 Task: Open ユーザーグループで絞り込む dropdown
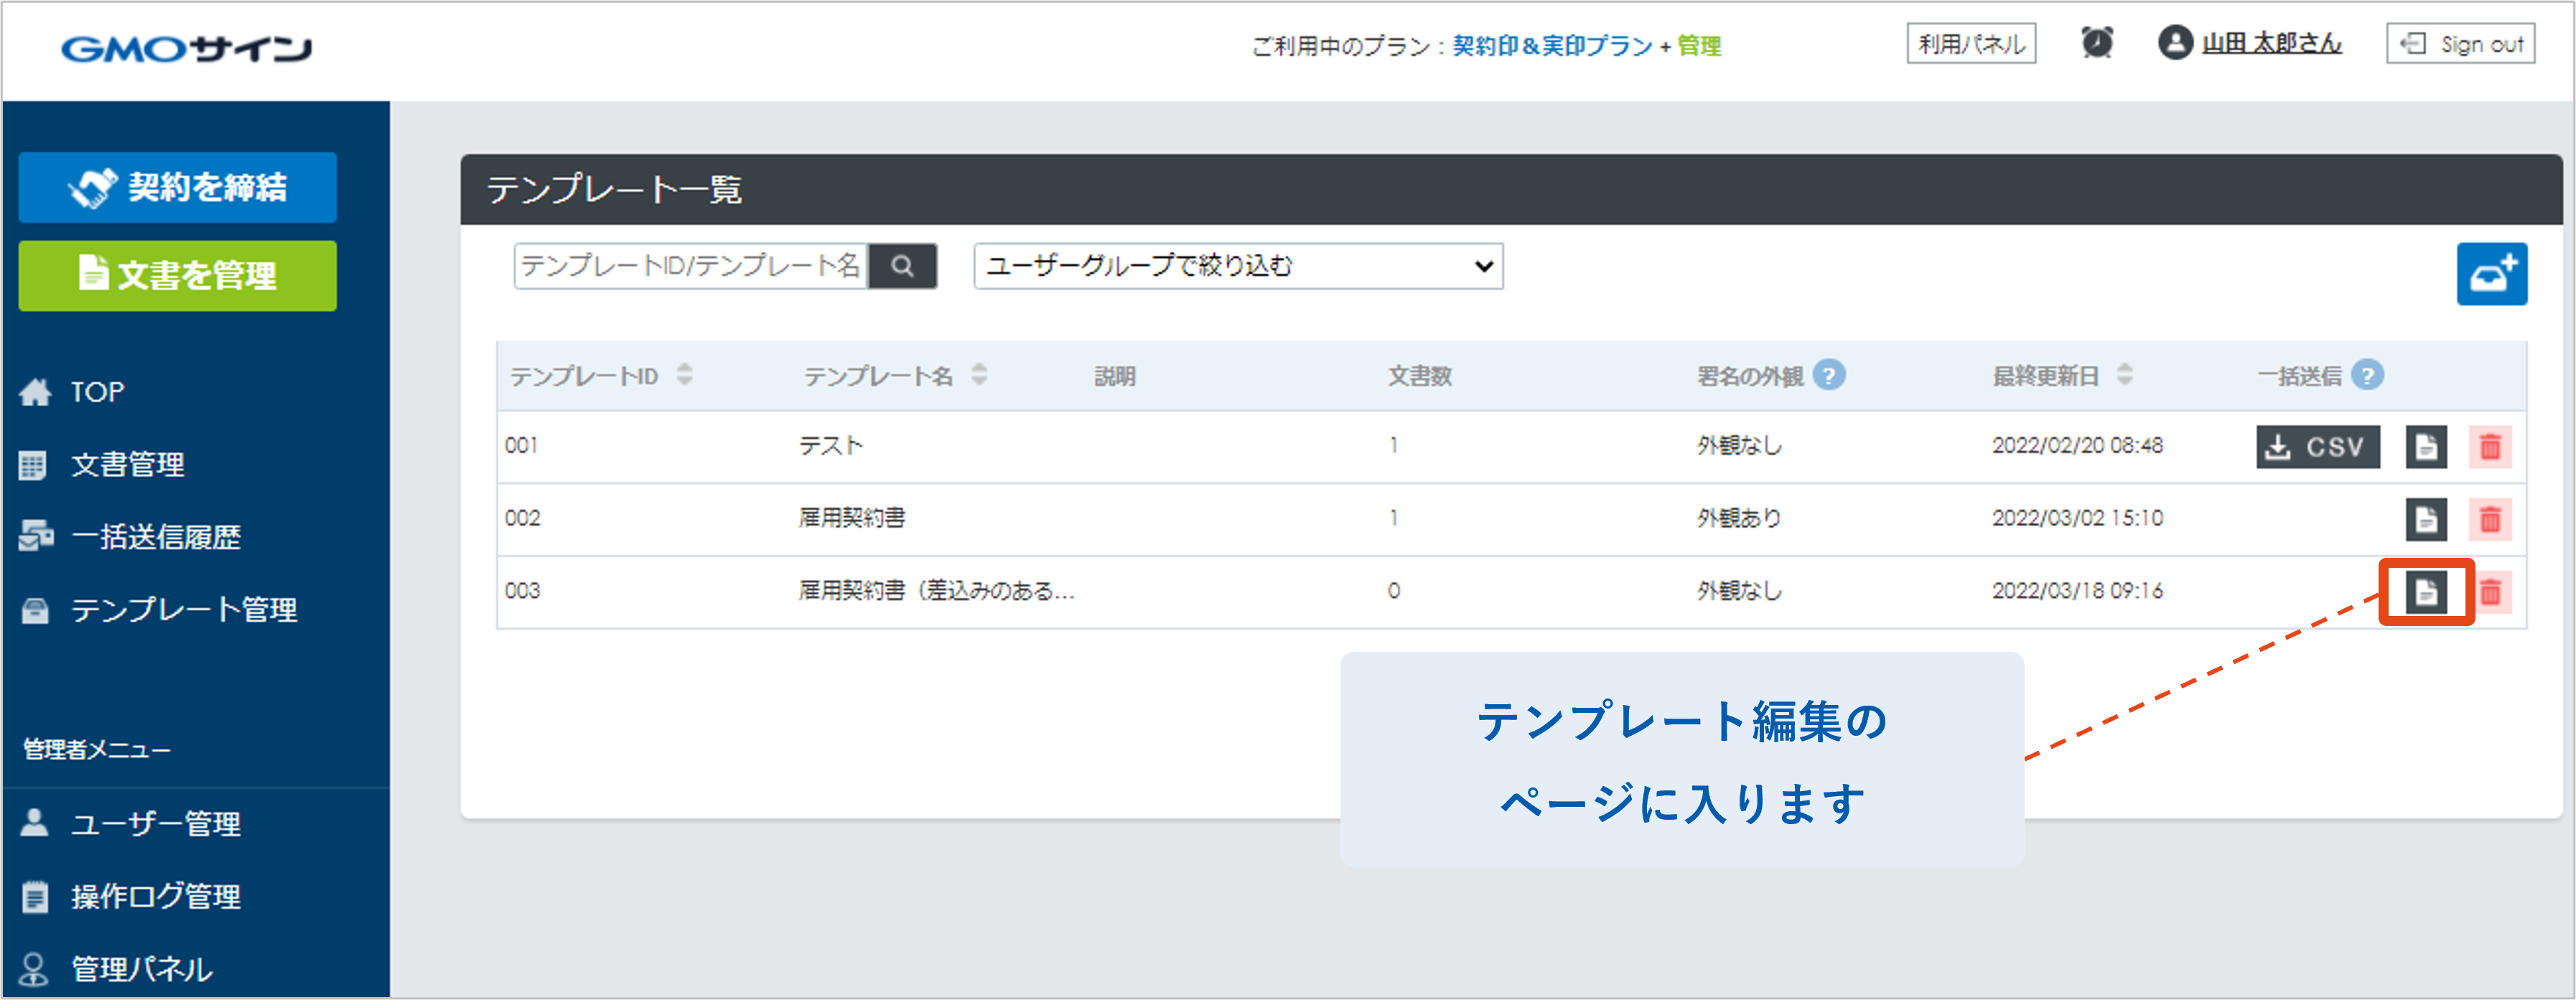point(1237,266)
